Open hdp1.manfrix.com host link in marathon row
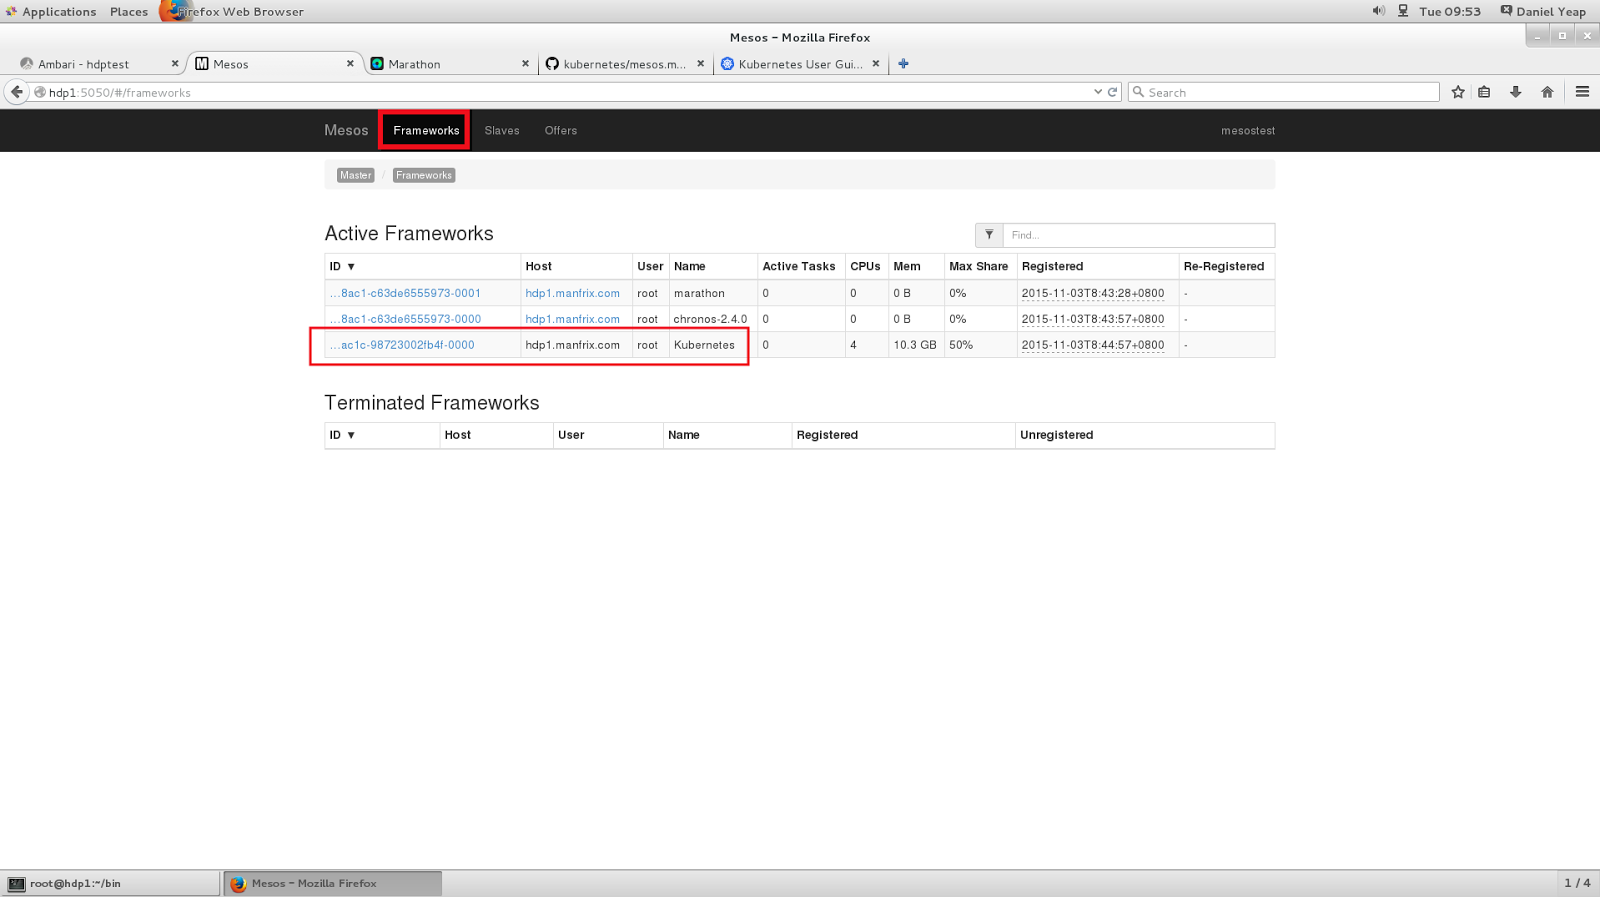Viewport: 1600px width, 897px height. click(x=573, y=293)
